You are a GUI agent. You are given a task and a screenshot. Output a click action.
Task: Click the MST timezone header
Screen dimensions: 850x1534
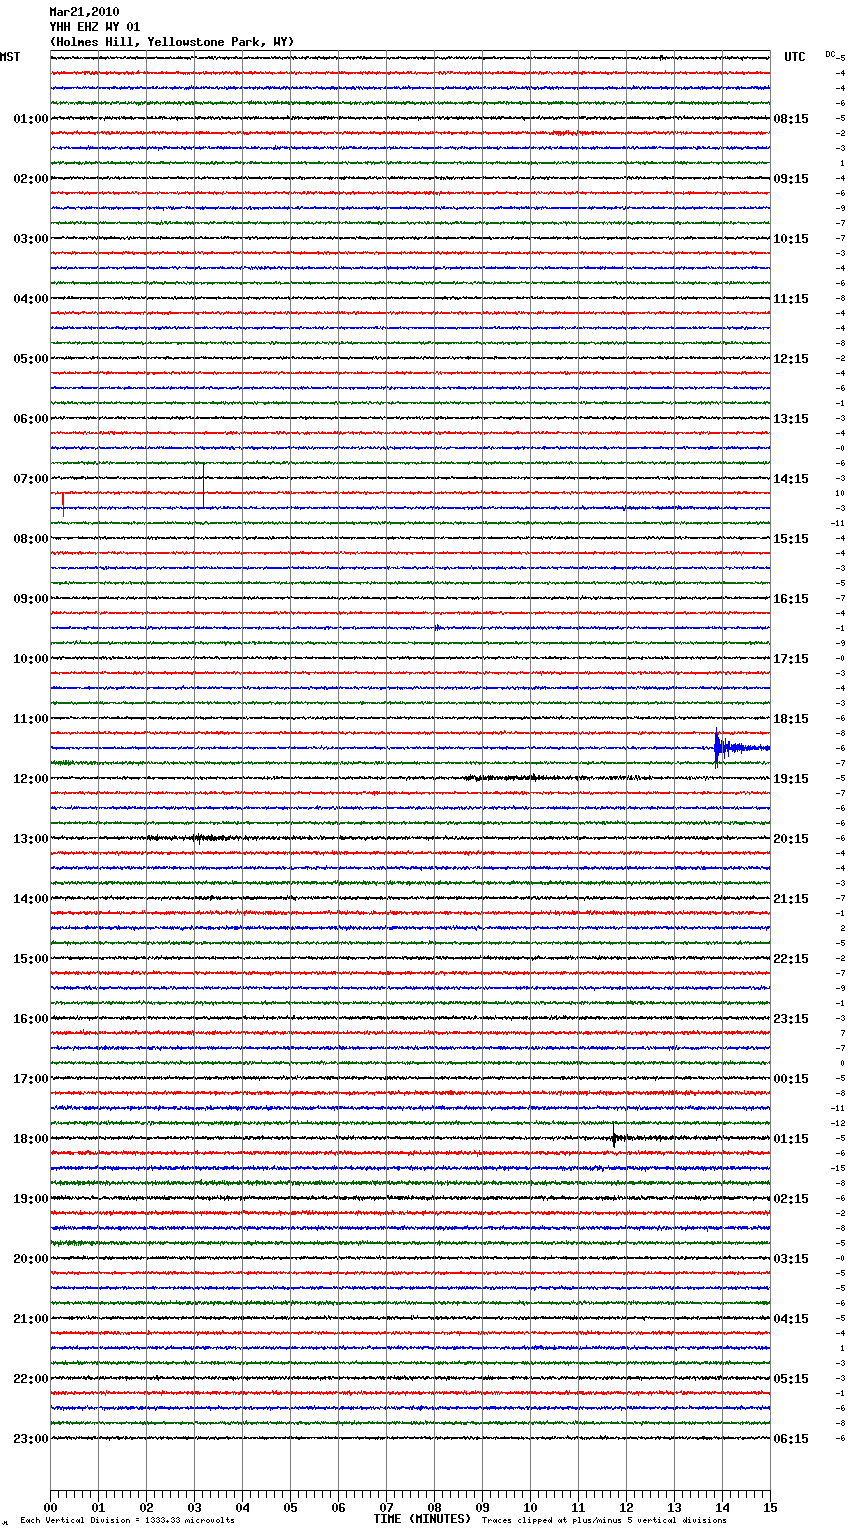coord(10,57)
